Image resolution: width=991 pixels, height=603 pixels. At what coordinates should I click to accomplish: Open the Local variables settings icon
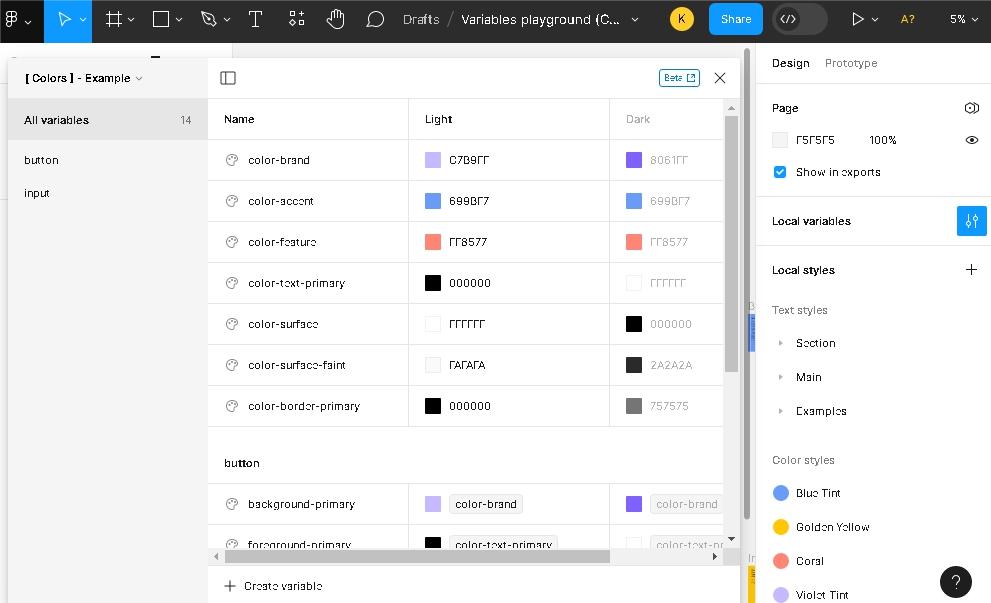click(x=971, y=221)
